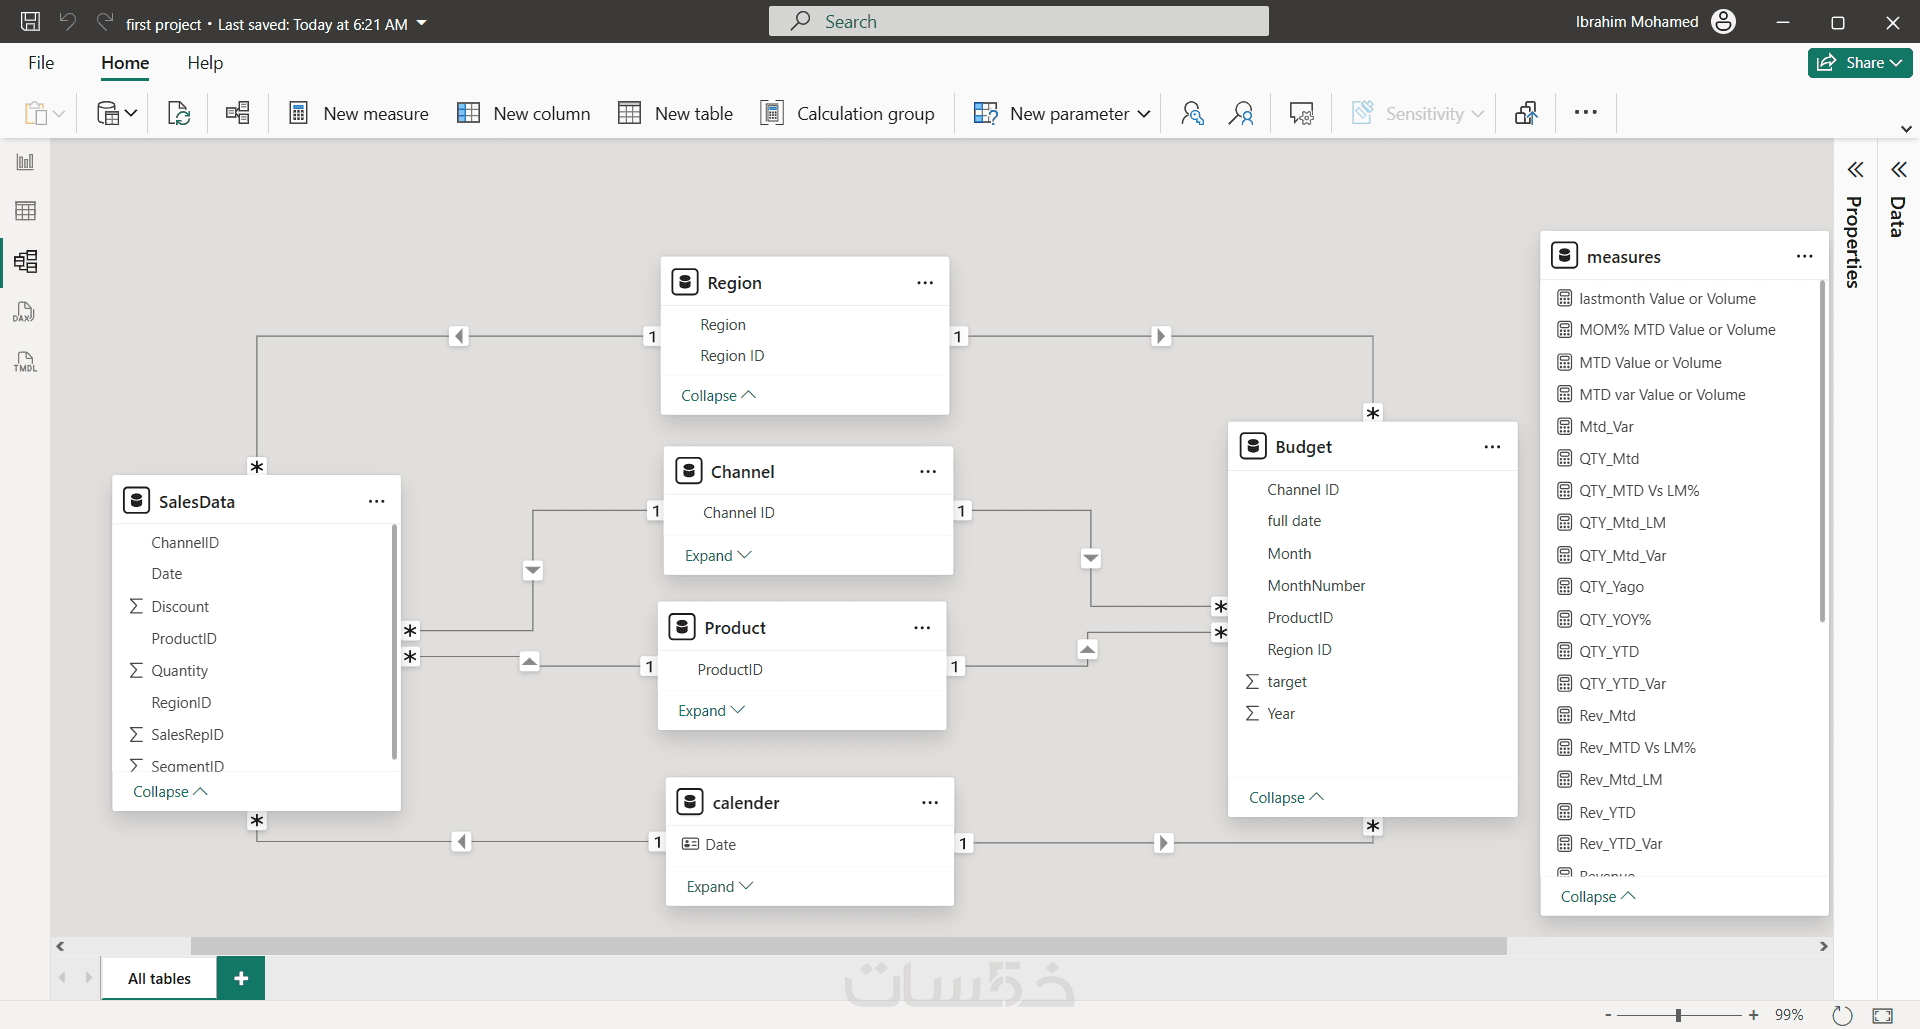Screen dimensions: 1920x1029
Task: Open the Report view icon in left sidebar
Action: pos(25,162)
